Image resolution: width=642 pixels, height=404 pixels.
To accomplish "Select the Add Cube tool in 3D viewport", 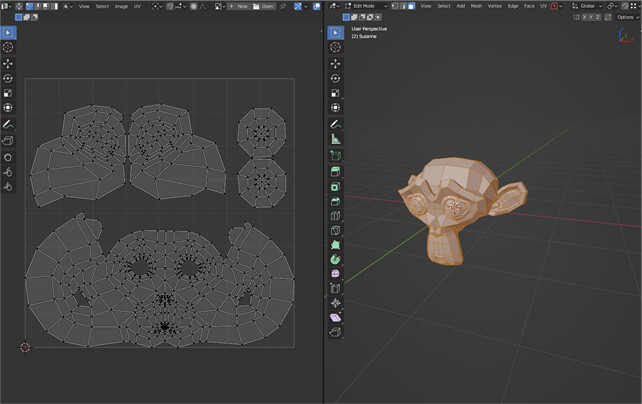I will pyautogui.click(x=335, y=156).
